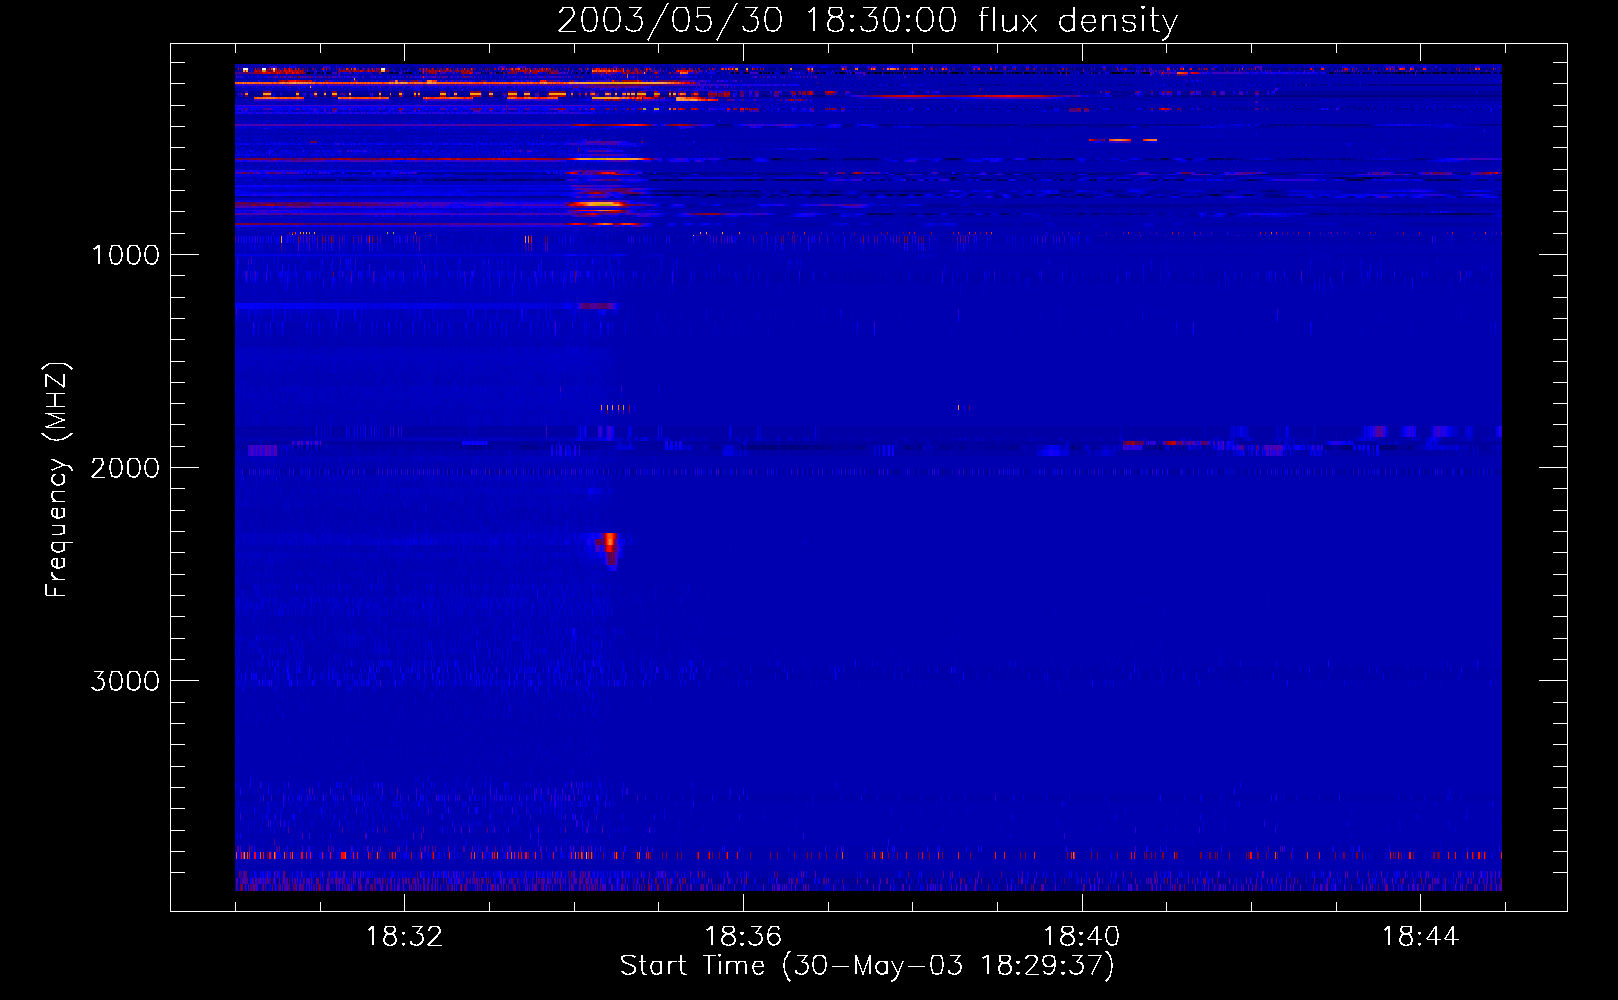Viewport: 1618px width, 1000px height.
Task: Click the short red streak near 18:40 at top
Action: pos(1122,140)
